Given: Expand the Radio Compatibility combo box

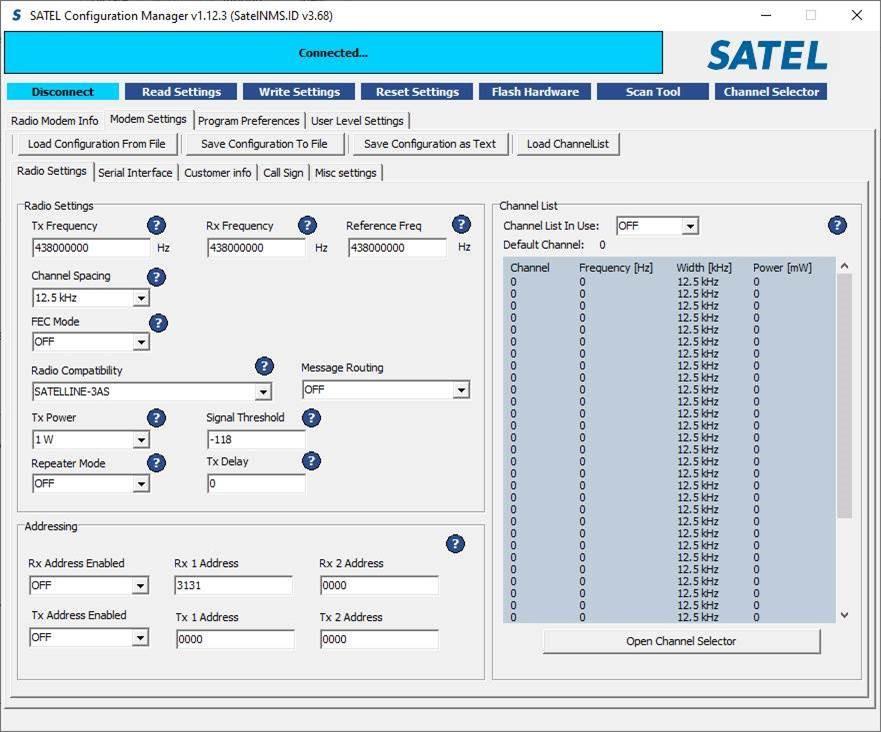Looking at the screenshot, I should (263, 392).
